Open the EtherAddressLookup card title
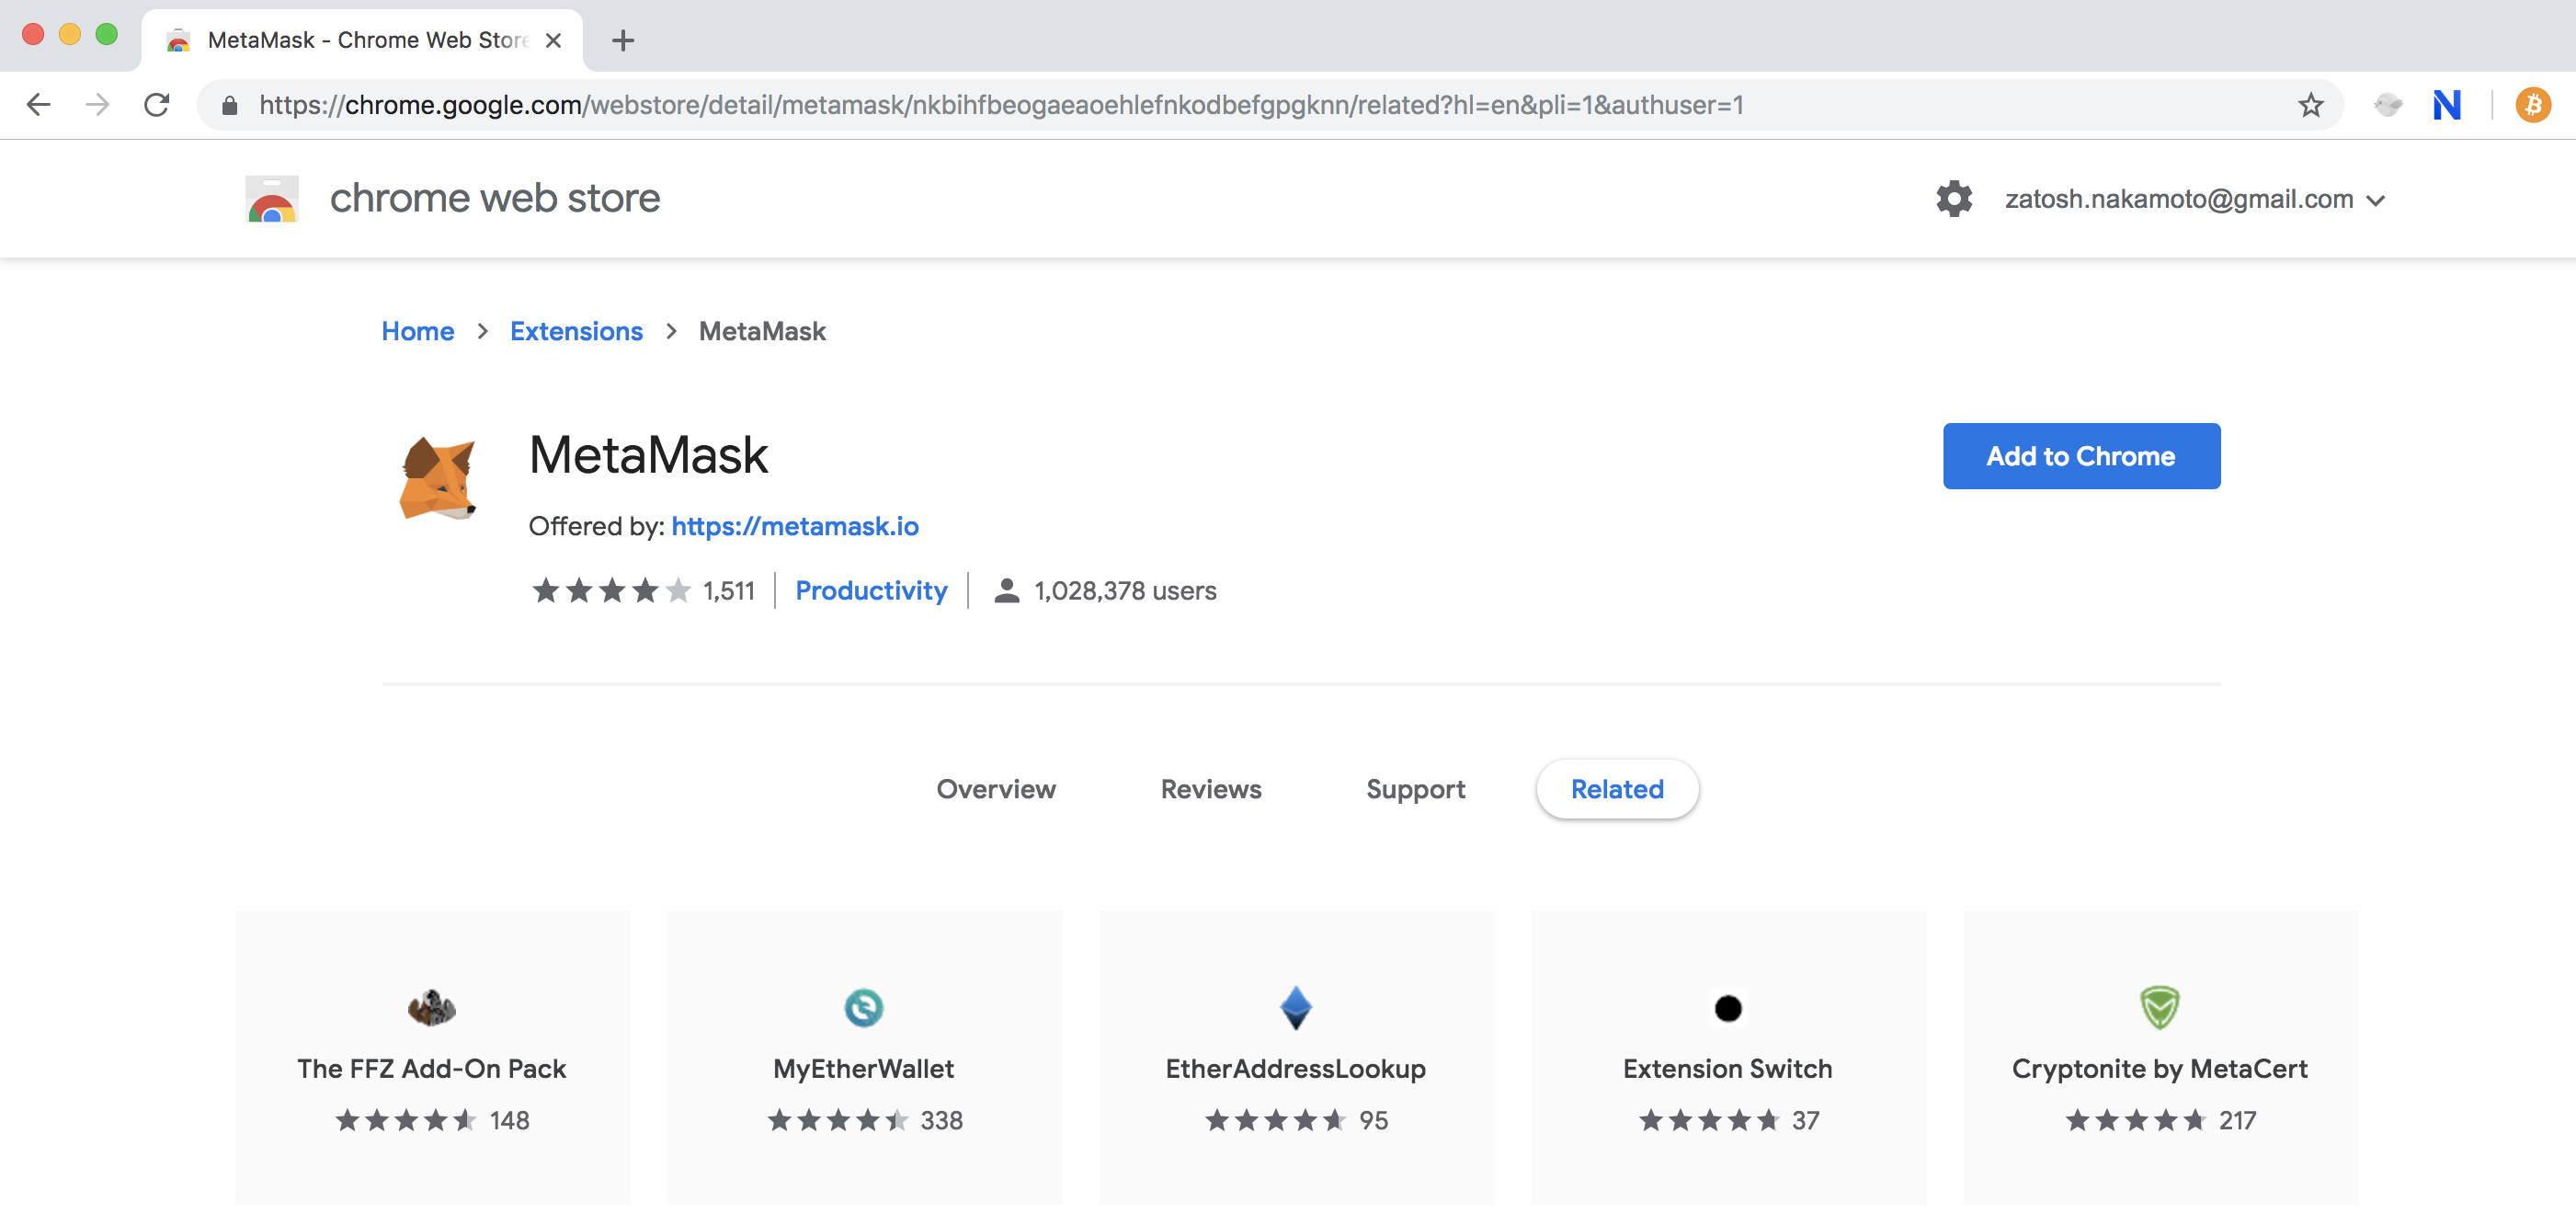This screenshot has width=2576, height=1225. (1296, 1069)
